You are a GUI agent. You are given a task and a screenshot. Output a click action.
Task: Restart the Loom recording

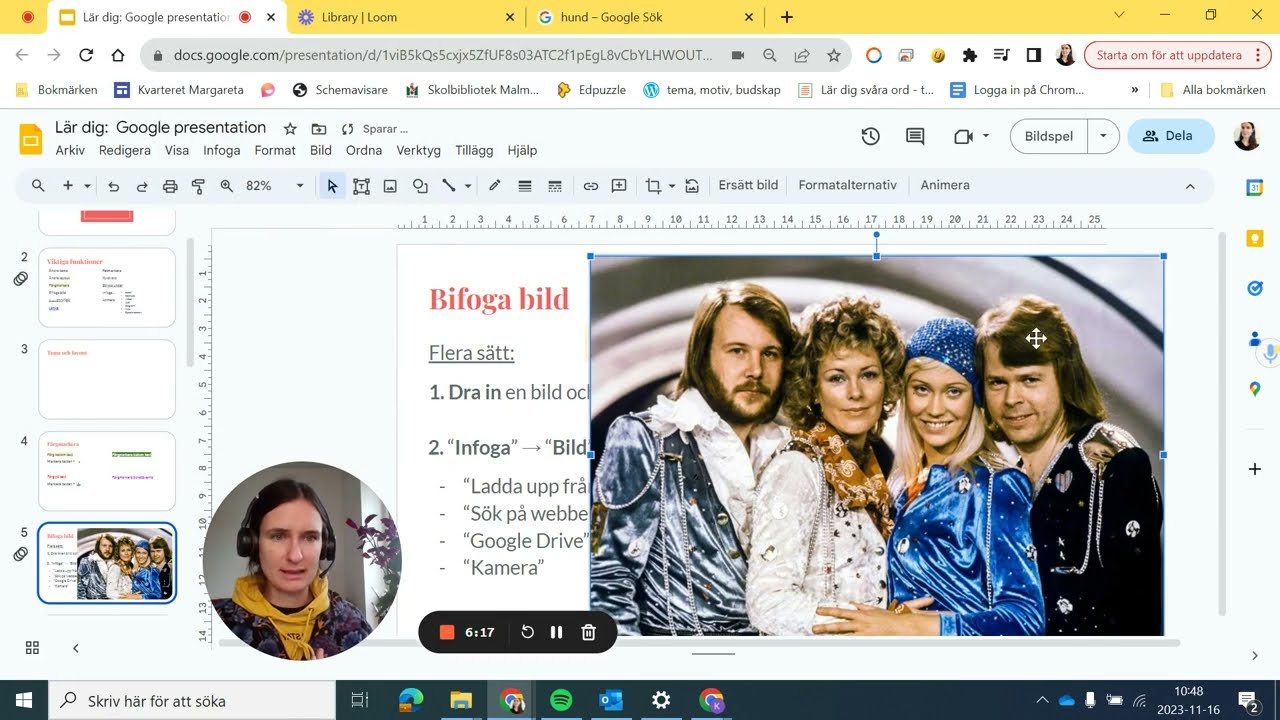pos(527,632)
